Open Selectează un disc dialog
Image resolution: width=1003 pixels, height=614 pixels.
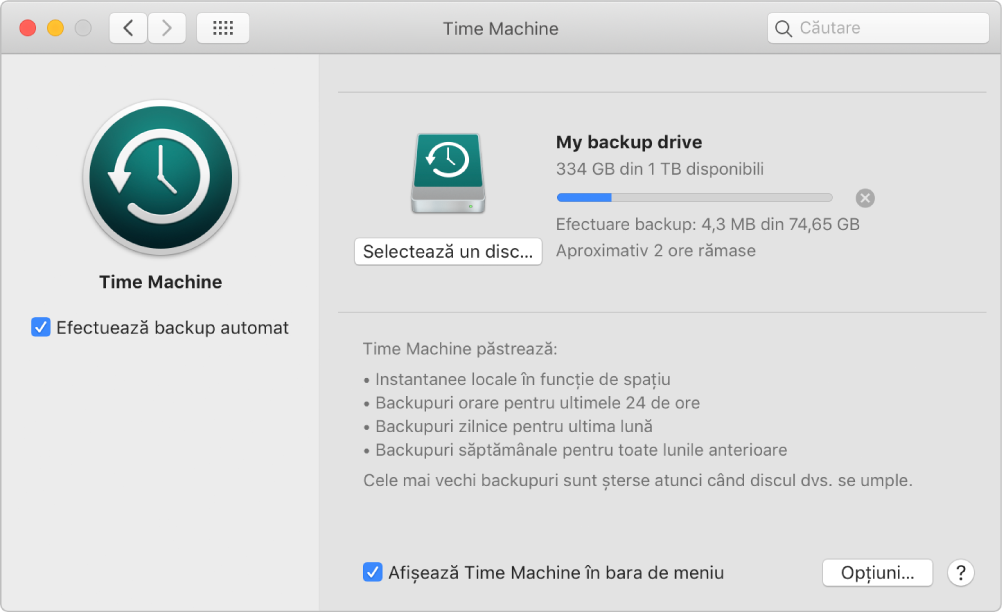pos(447,251)
